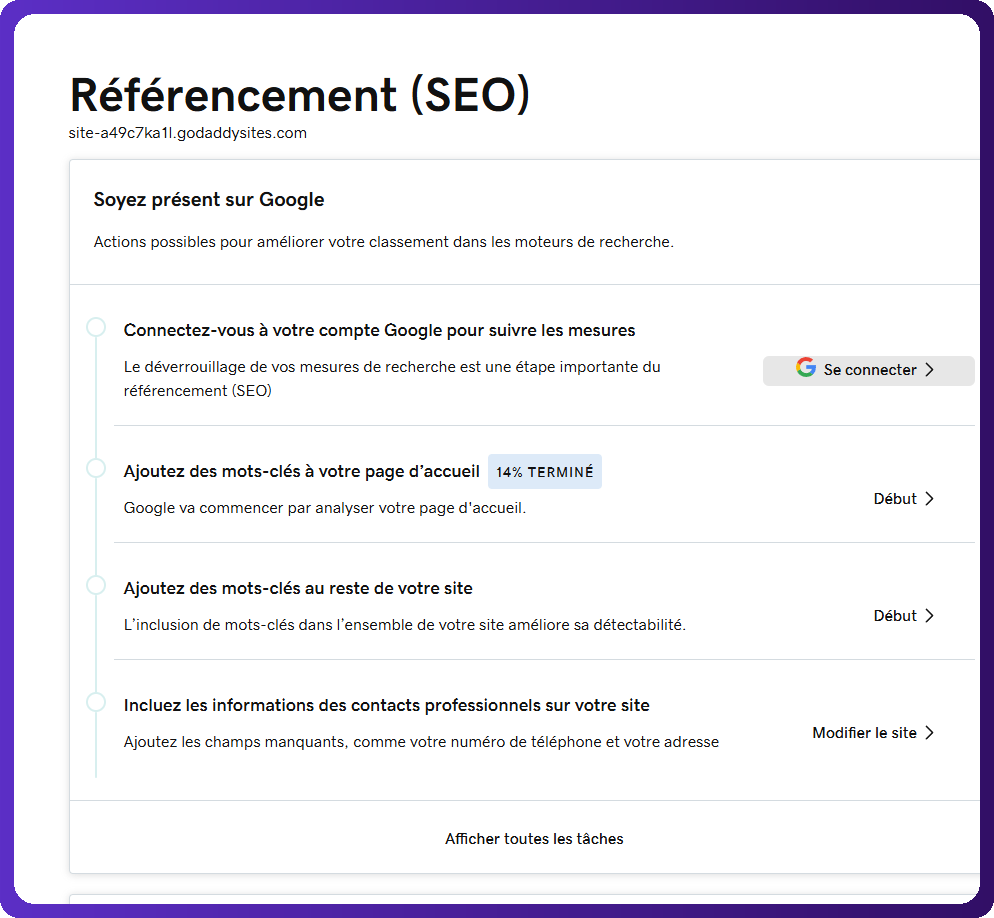994x918 pixels.
Task: Click chevron arrow next to Se connecter
Action: pyautogui.click(x=929, y=370)
